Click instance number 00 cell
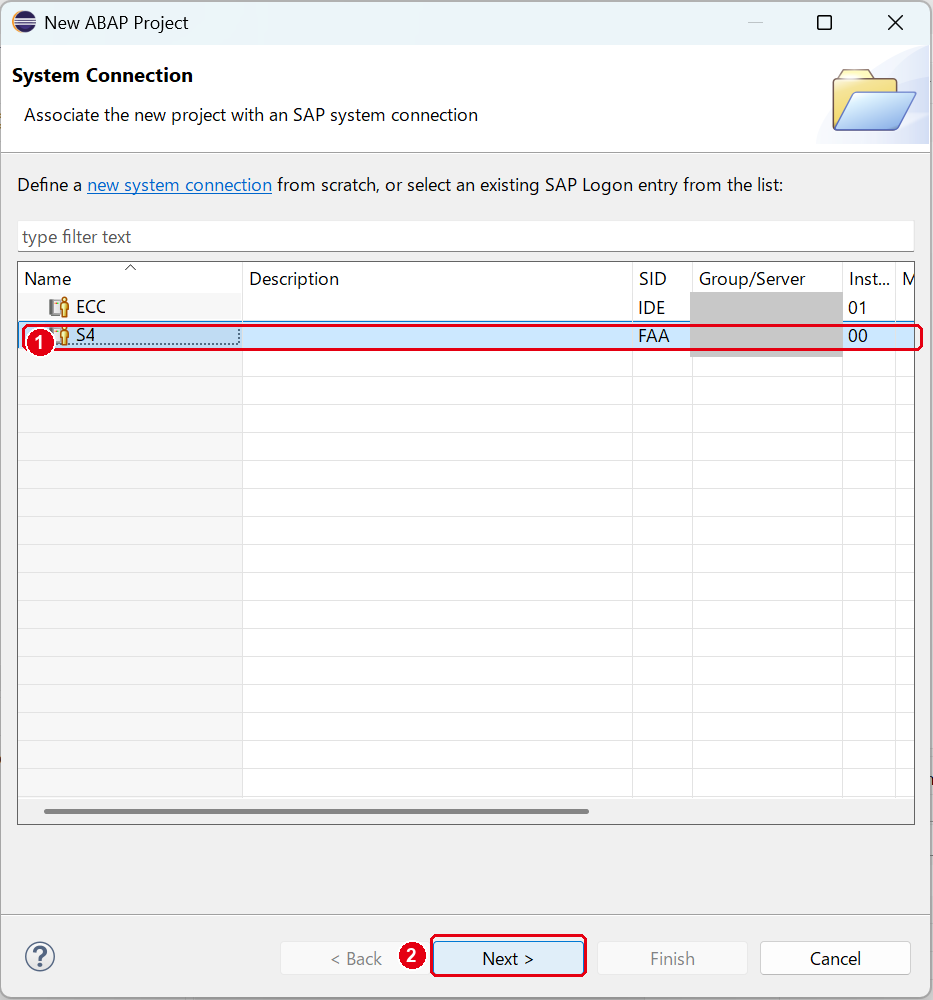 (858, 336)
